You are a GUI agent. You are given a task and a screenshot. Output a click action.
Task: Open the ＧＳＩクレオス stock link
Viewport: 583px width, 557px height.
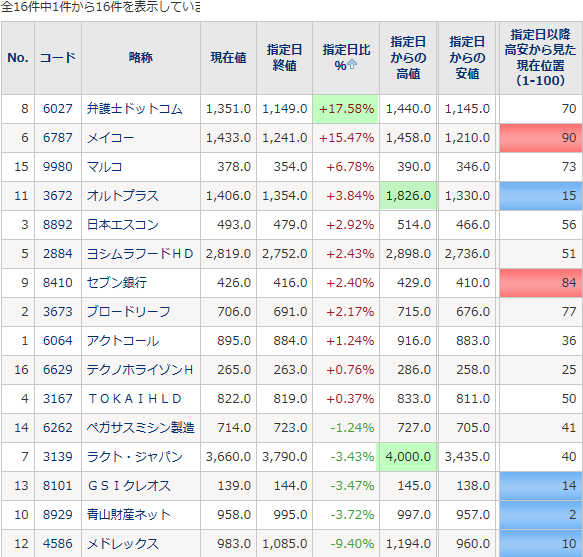(129, 486)
